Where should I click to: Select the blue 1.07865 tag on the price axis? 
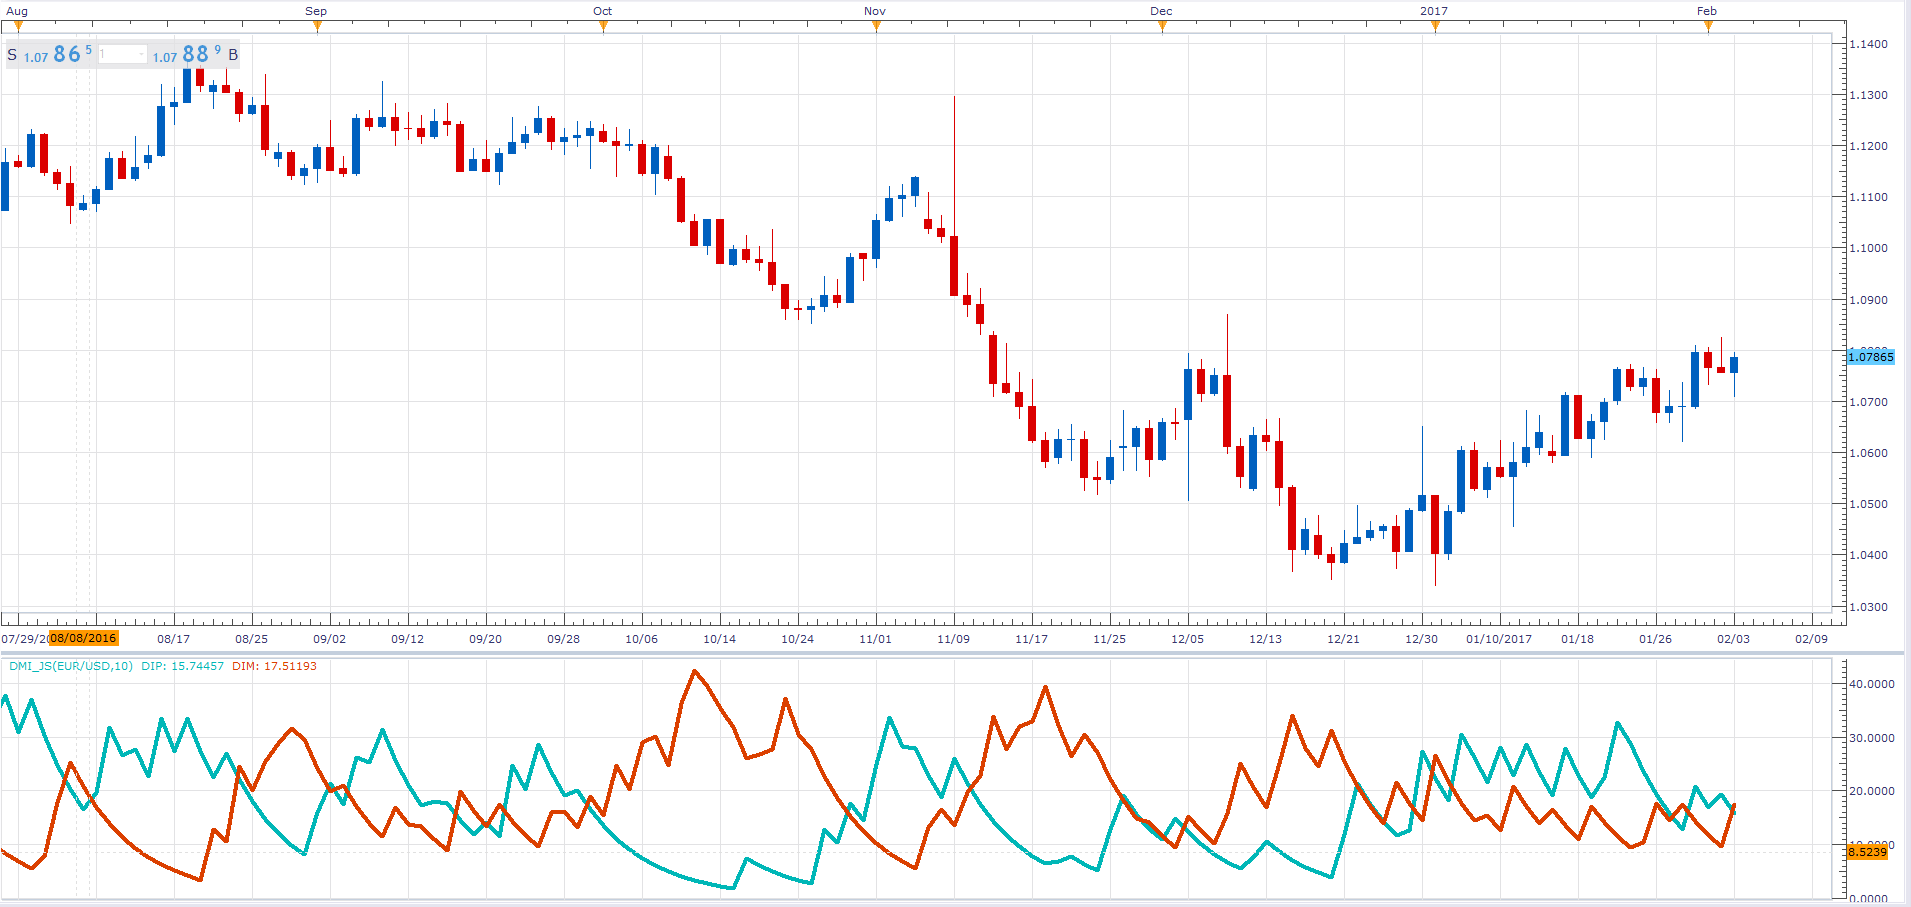[1870, 357]
